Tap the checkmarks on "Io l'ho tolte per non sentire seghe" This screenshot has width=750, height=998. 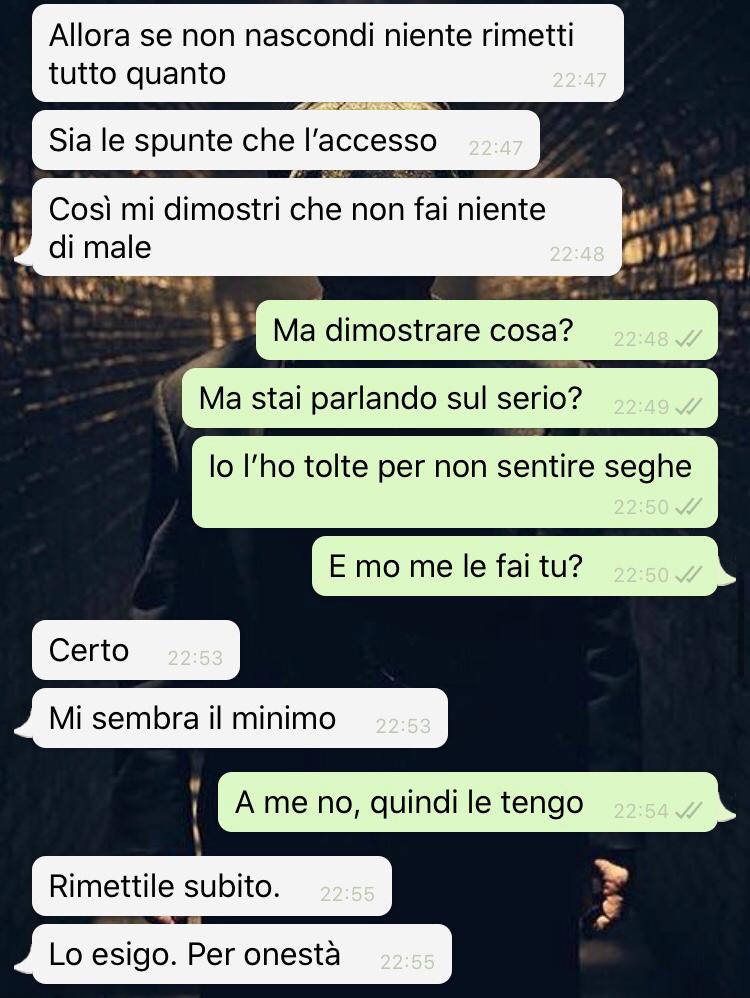(x=688, y=506)
